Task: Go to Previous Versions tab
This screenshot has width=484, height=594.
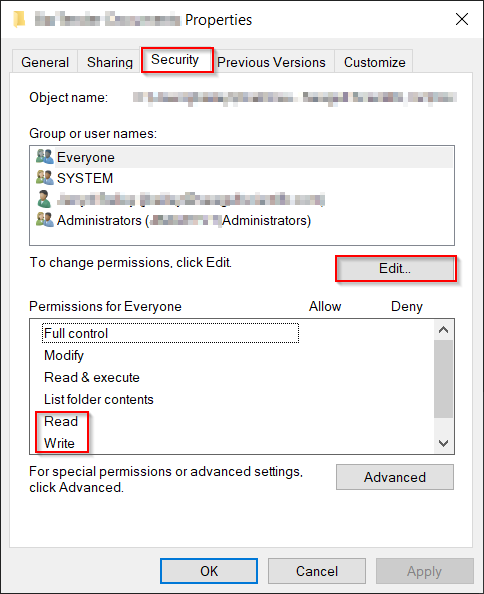Action: pos(271,62)
